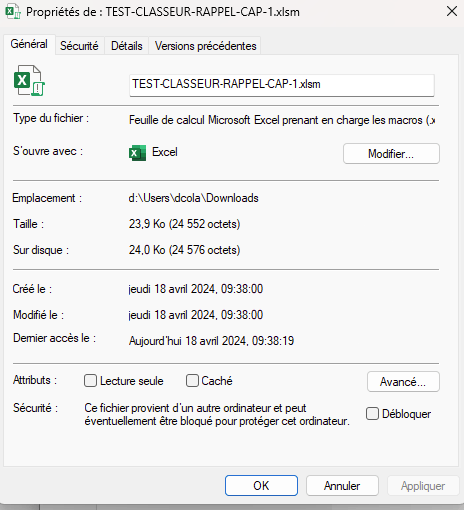This screenshot has width=464, height=510.
Task: Close the Propriétés dialog with the X
Action: pos(452,11)
